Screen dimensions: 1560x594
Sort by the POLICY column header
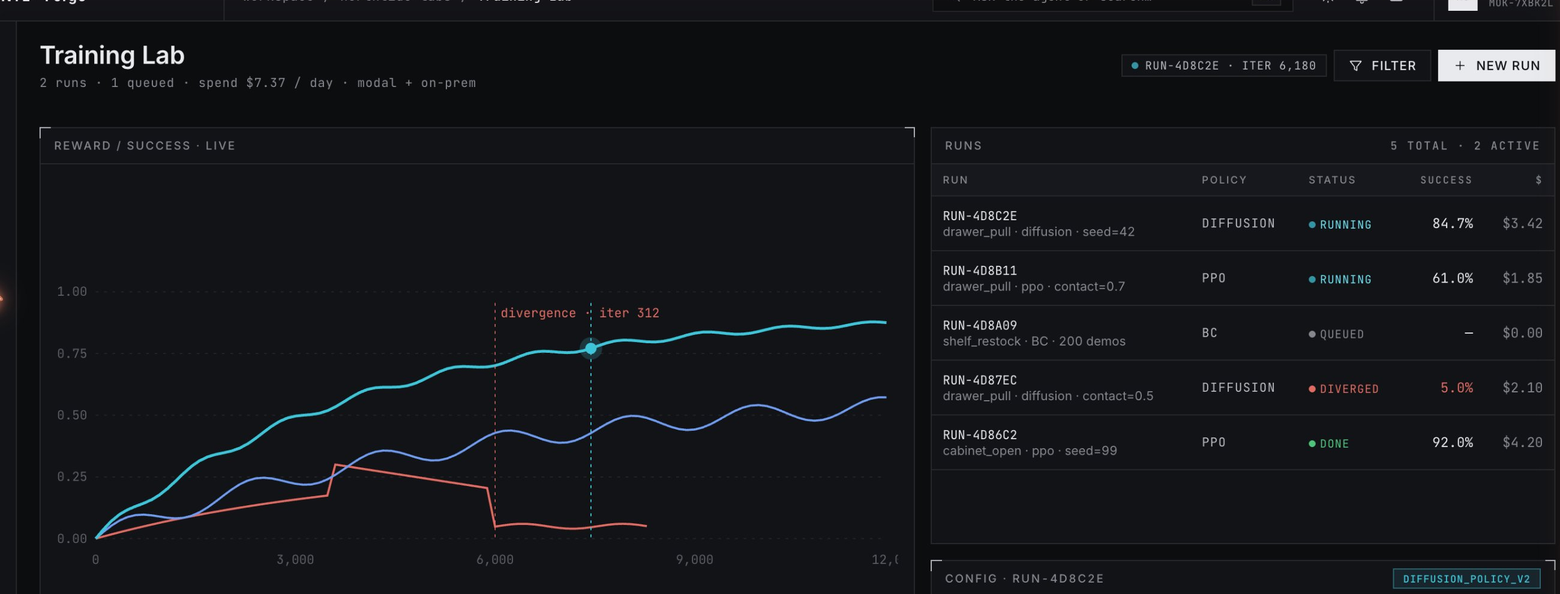(x=1224, y=180)
